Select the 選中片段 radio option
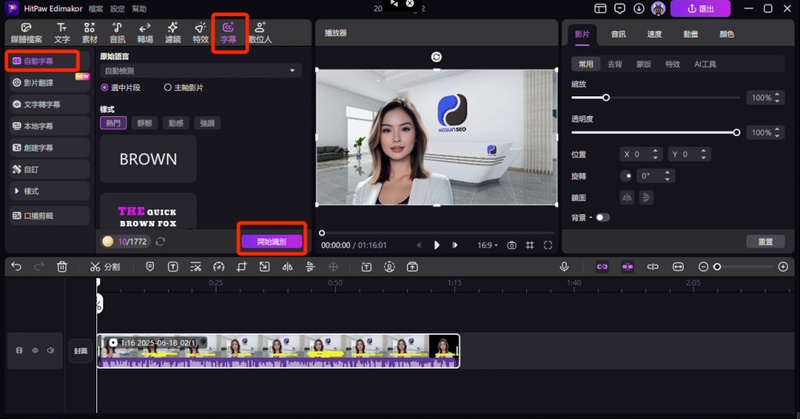 click(x=105, y=88)
